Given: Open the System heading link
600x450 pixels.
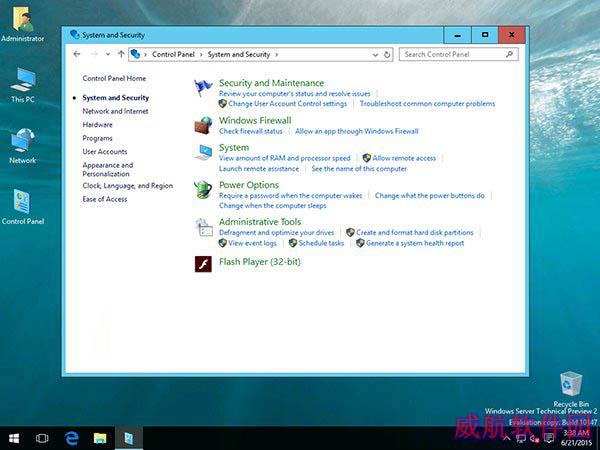Looking at the screenshot, I should (234, 148).
